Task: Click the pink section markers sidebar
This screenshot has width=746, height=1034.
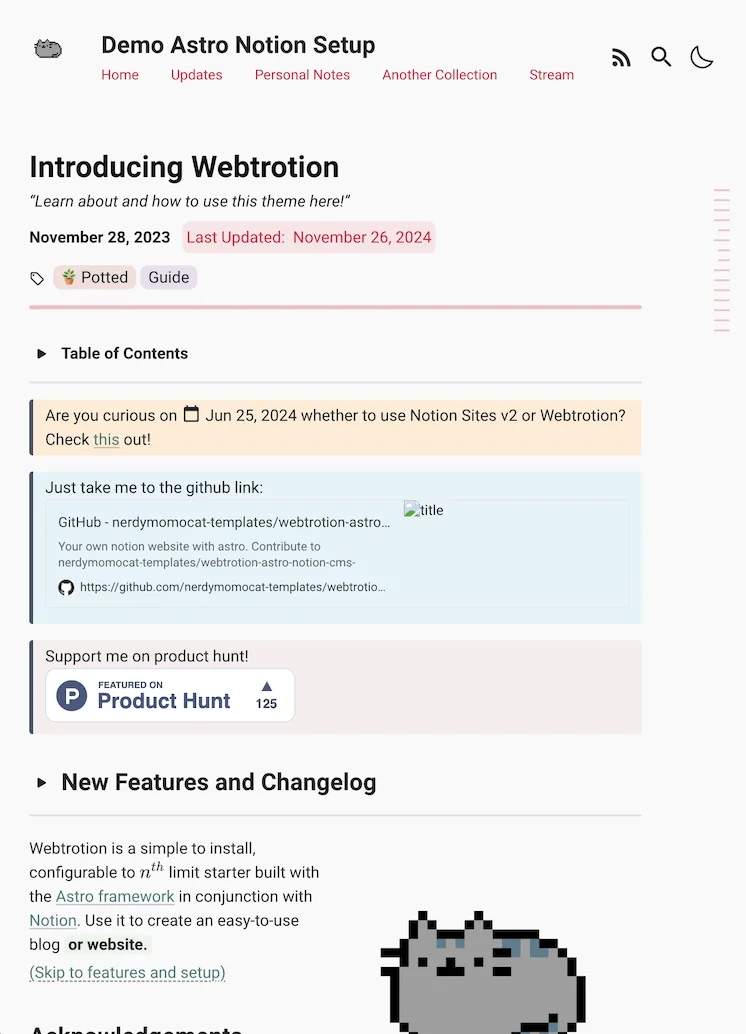Action: [x=722, y=260]
